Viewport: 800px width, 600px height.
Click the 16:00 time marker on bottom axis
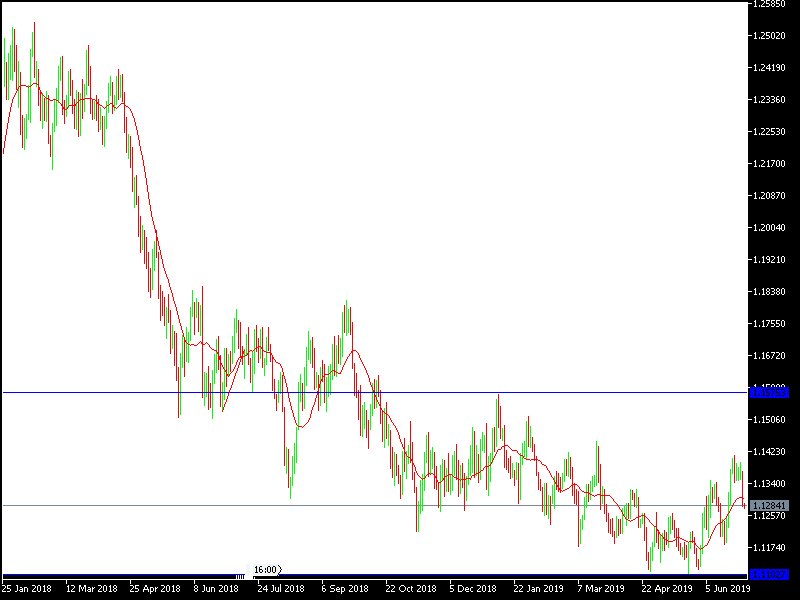pyautogui.click(x=268, y=567)
